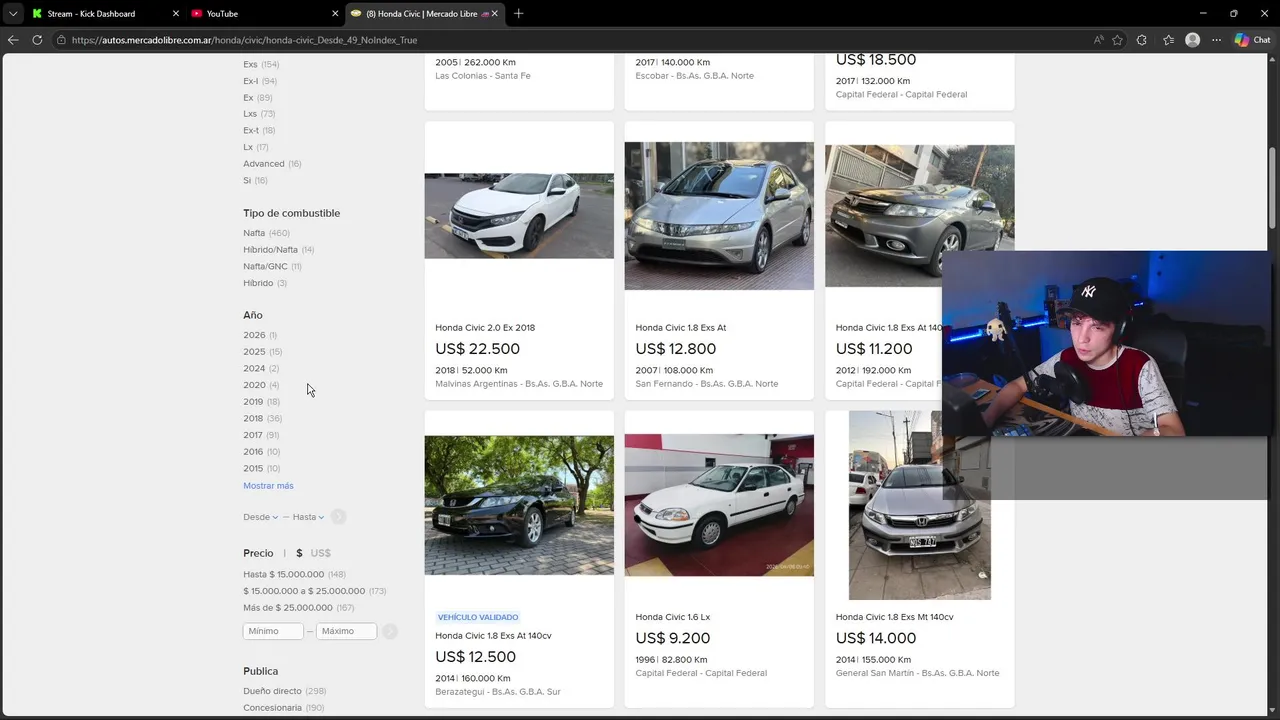Click the Mínimo price input
1280x720 pixels.
(273, 631)
